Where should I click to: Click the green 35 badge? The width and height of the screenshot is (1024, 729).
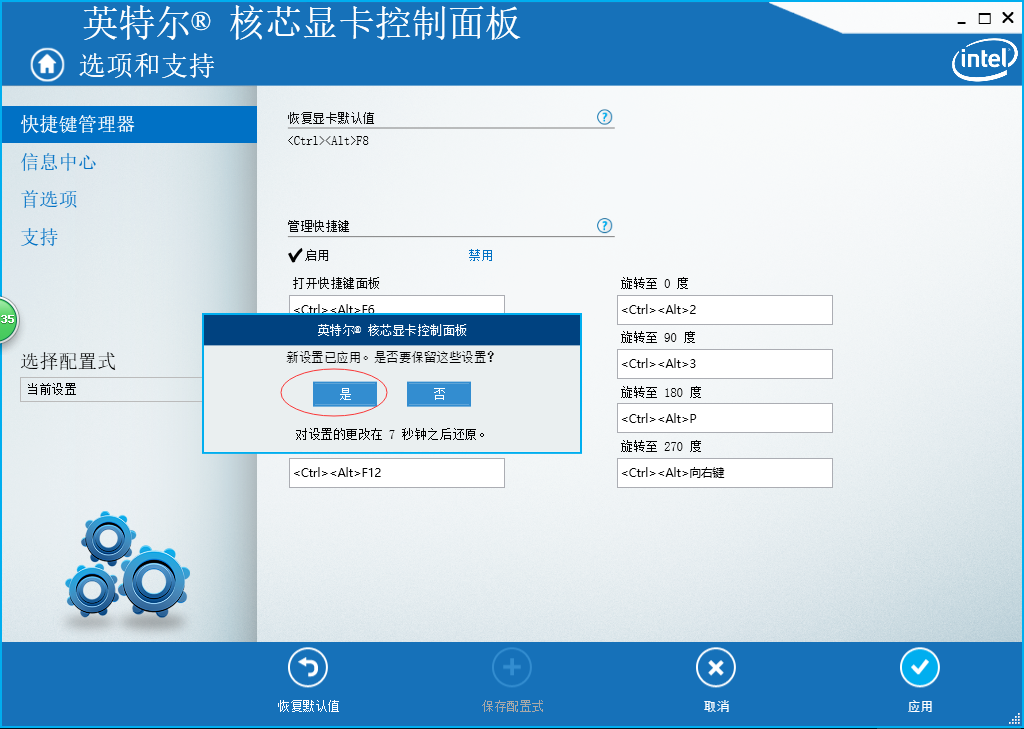click(7, 319)
